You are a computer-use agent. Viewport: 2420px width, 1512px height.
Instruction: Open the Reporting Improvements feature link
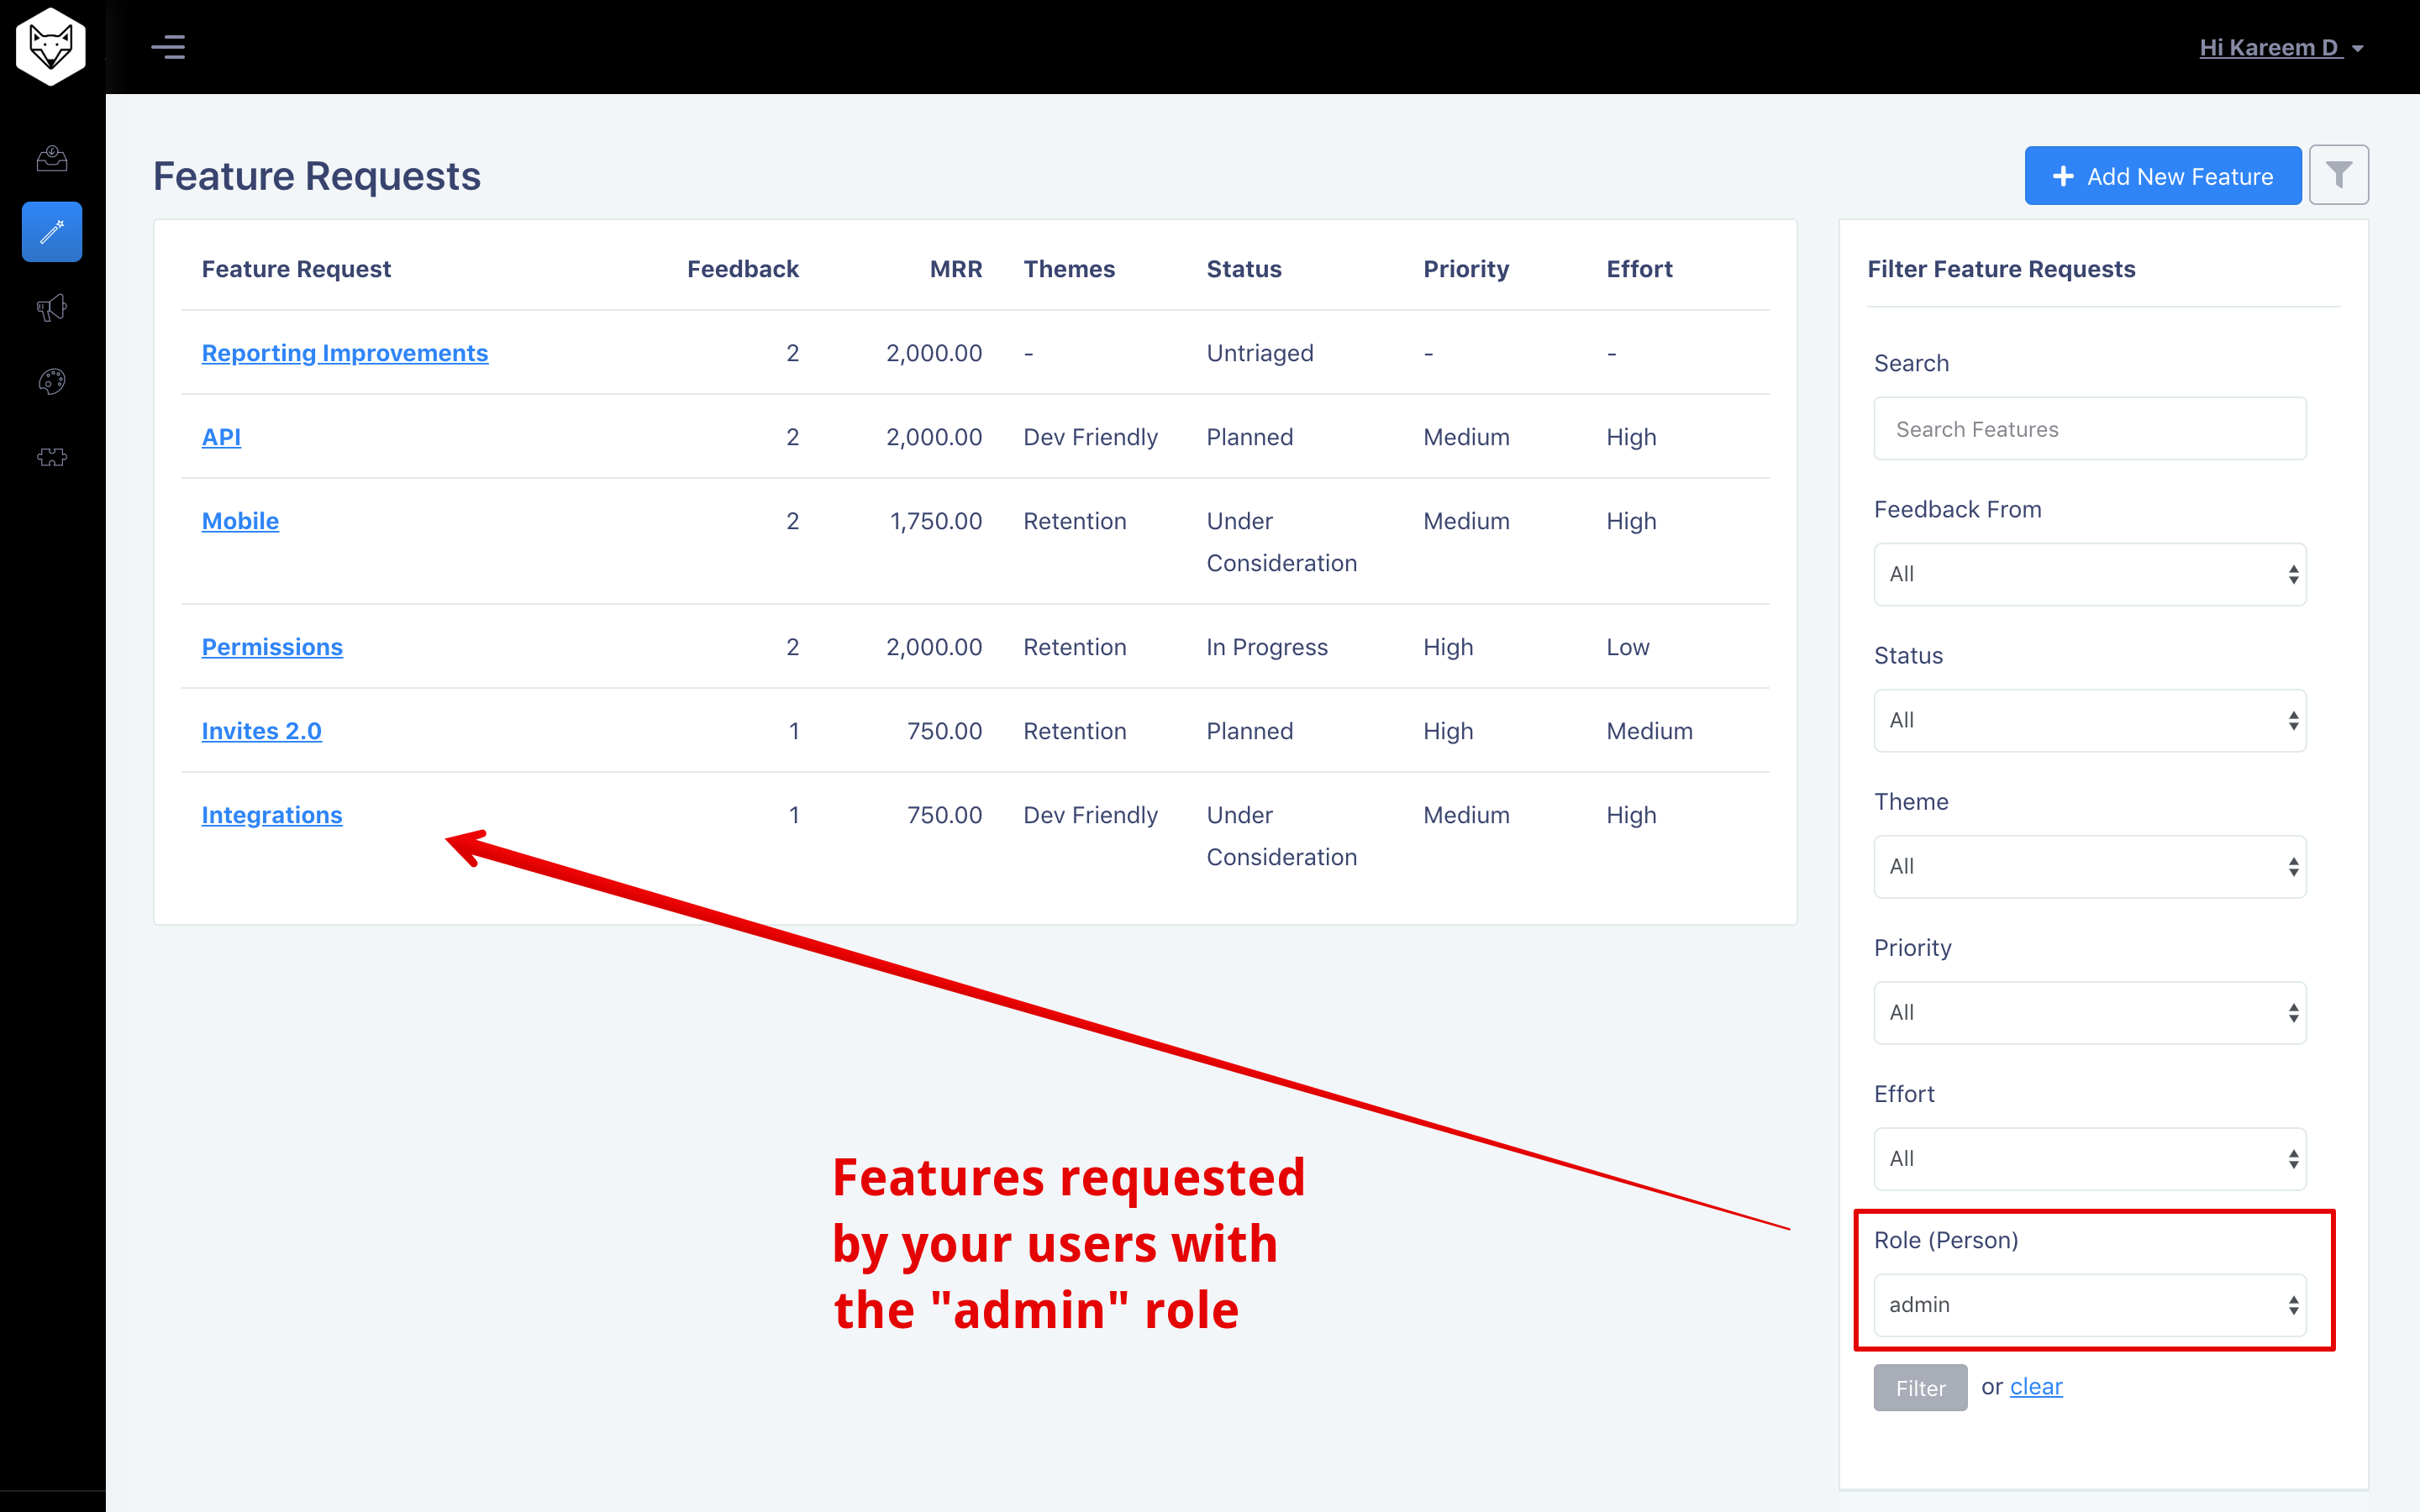[345, 353]
